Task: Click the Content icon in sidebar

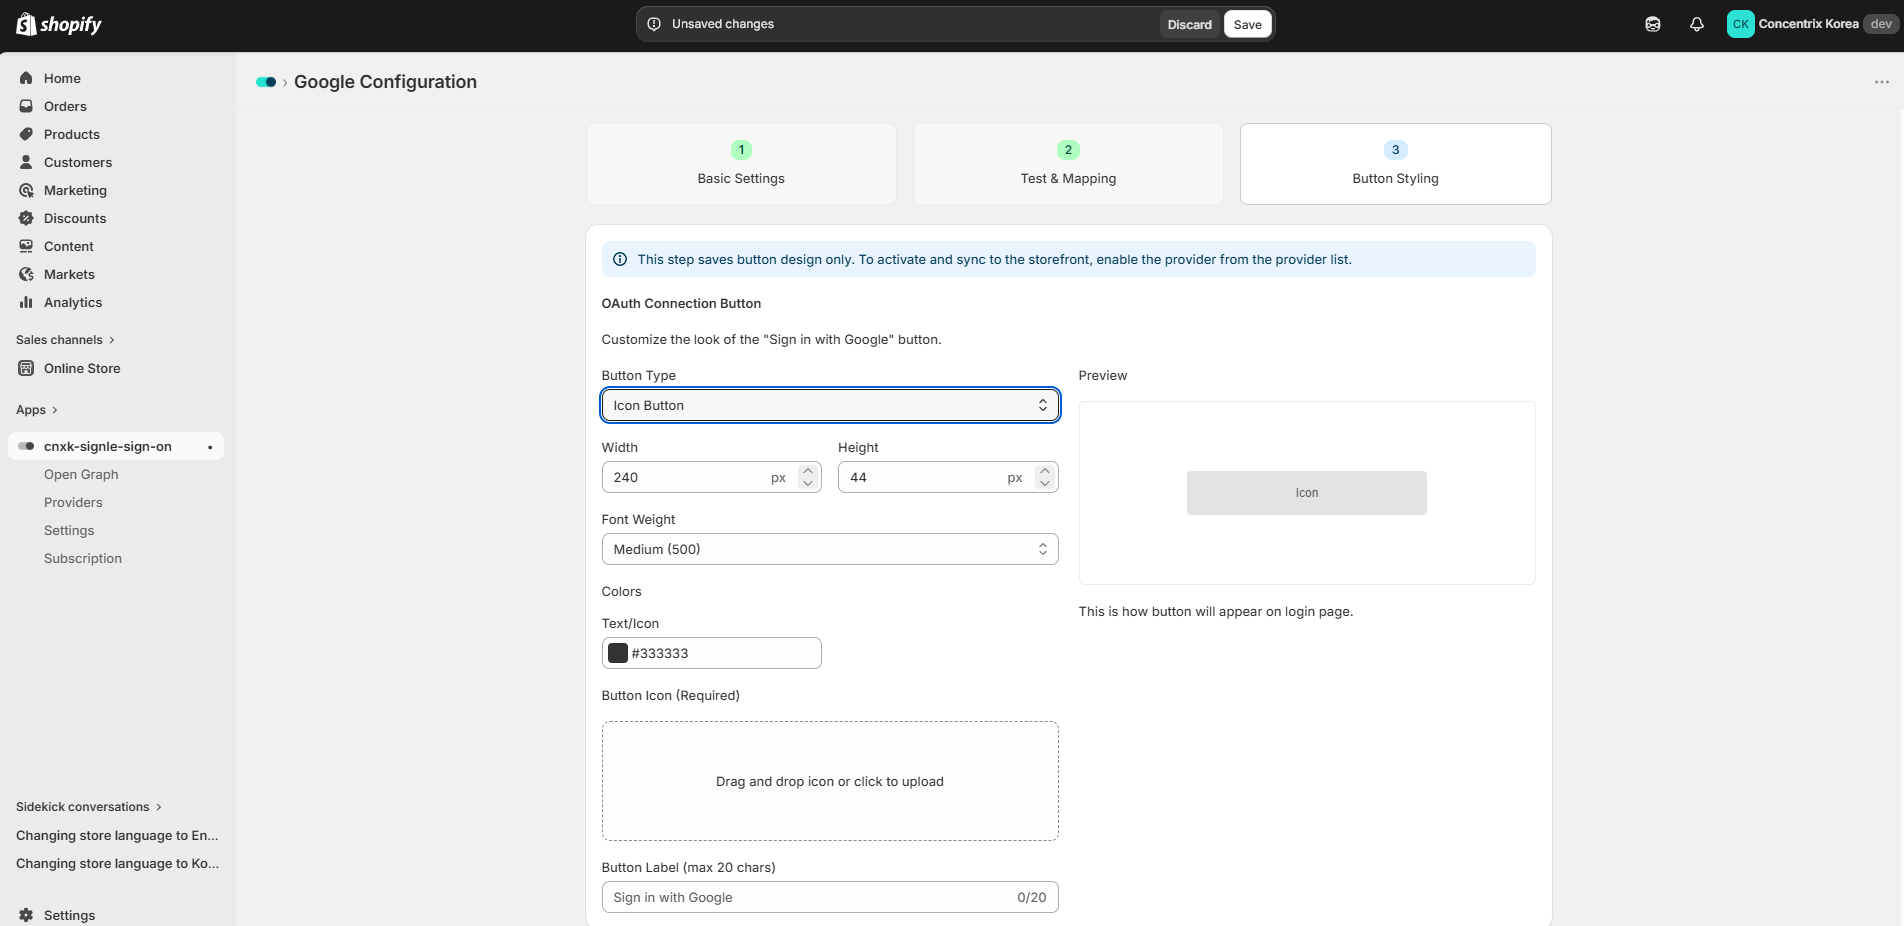Action: coord(26,246)
